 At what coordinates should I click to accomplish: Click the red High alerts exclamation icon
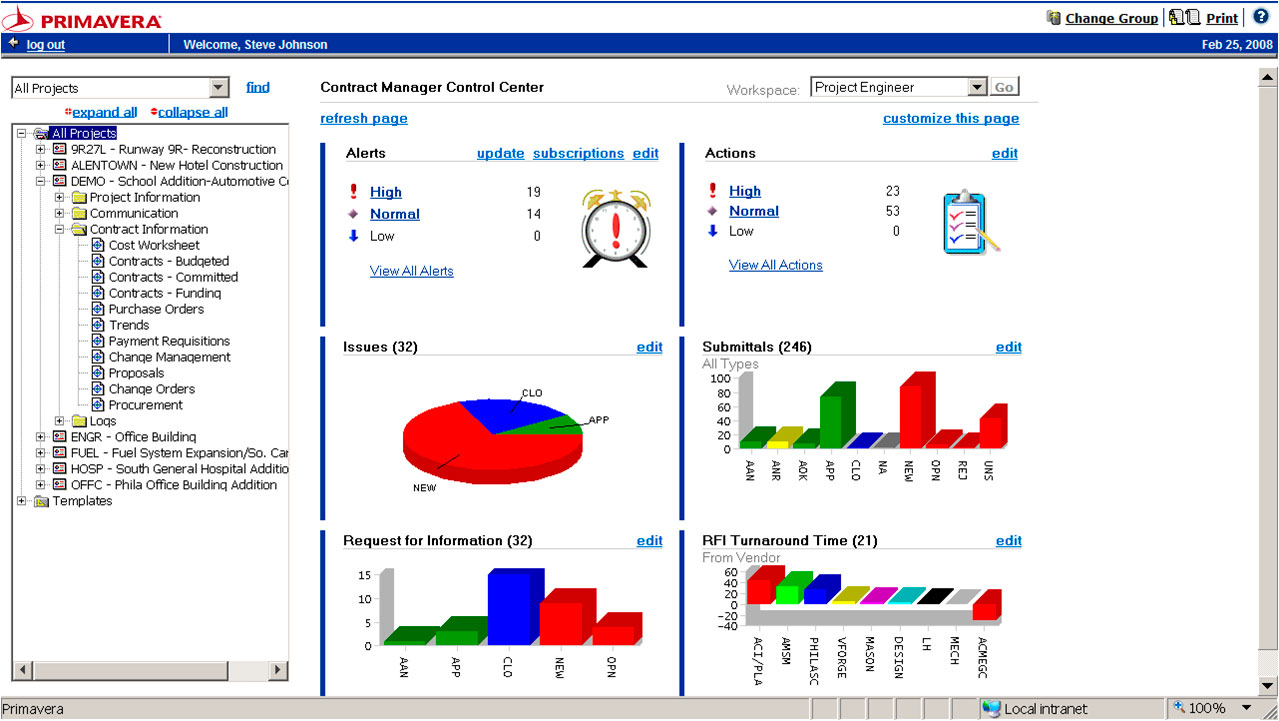coord(353,192)
